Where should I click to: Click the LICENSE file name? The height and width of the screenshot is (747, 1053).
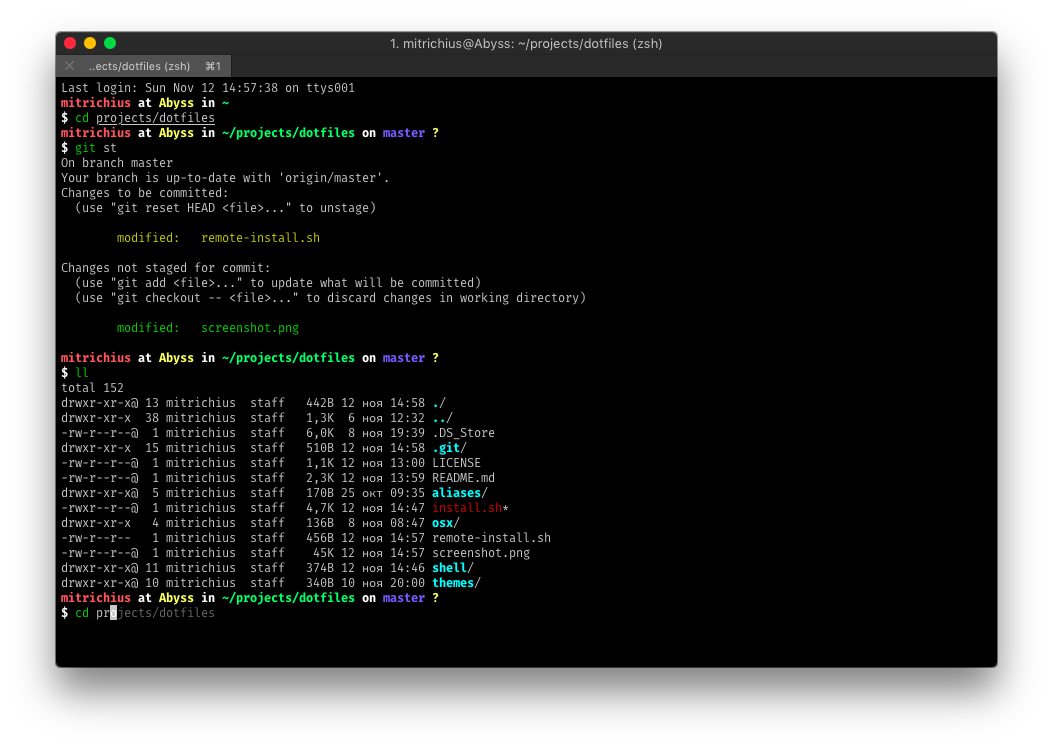pyautogui.click(x=457, y=463)
